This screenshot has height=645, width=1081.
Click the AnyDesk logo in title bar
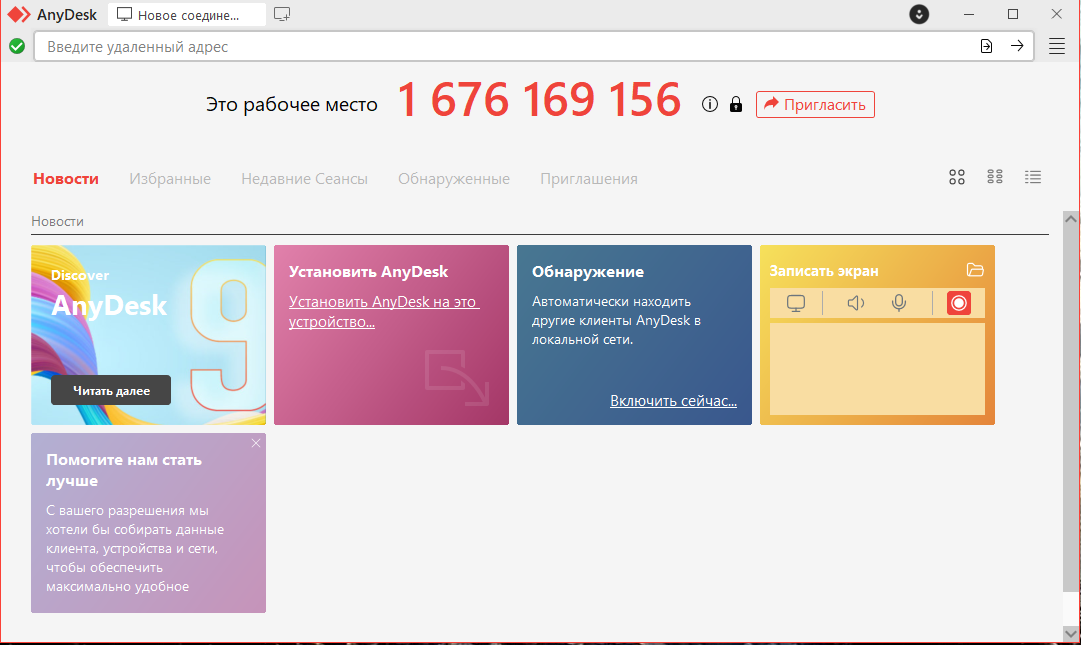[19, 14]
